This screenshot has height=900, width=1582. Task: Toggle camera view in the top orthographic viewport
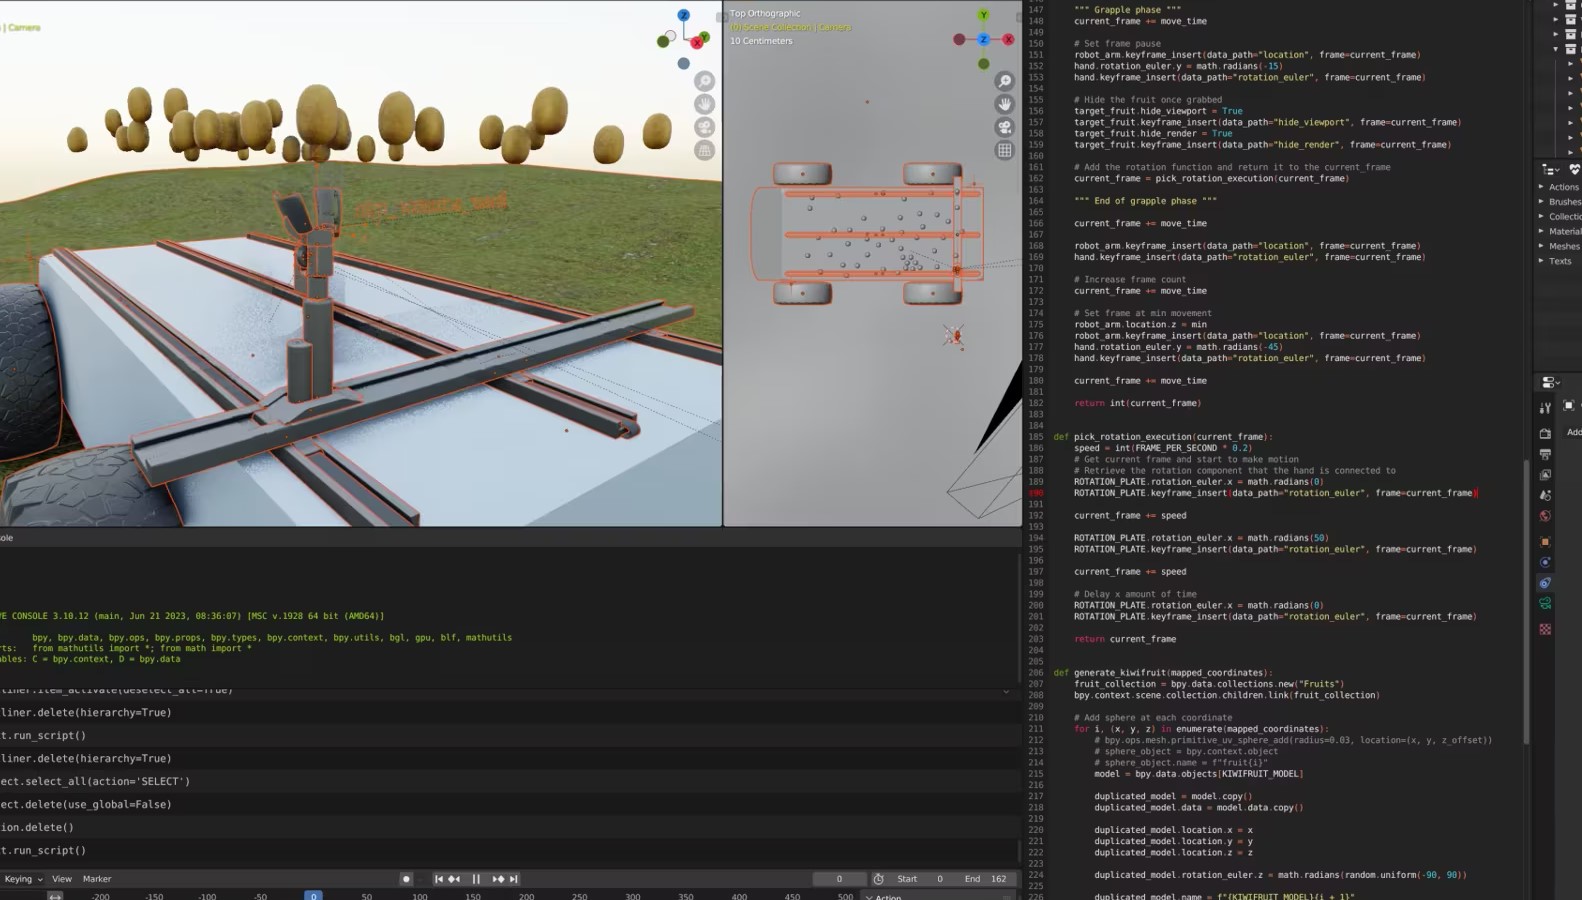(1004, 127)
